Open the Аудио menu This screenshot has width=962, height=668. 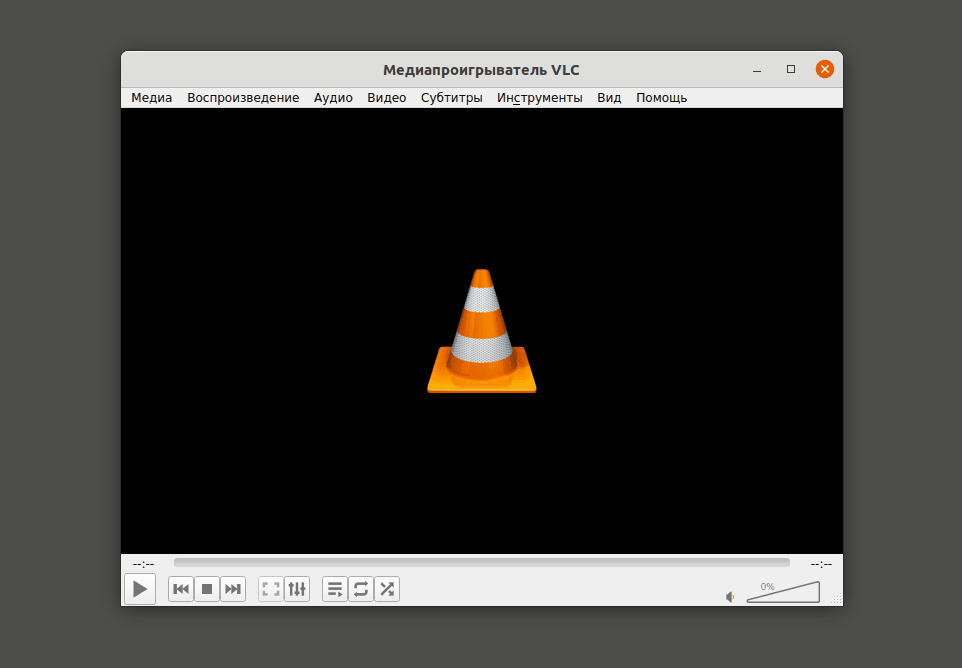tap(333, 98)
